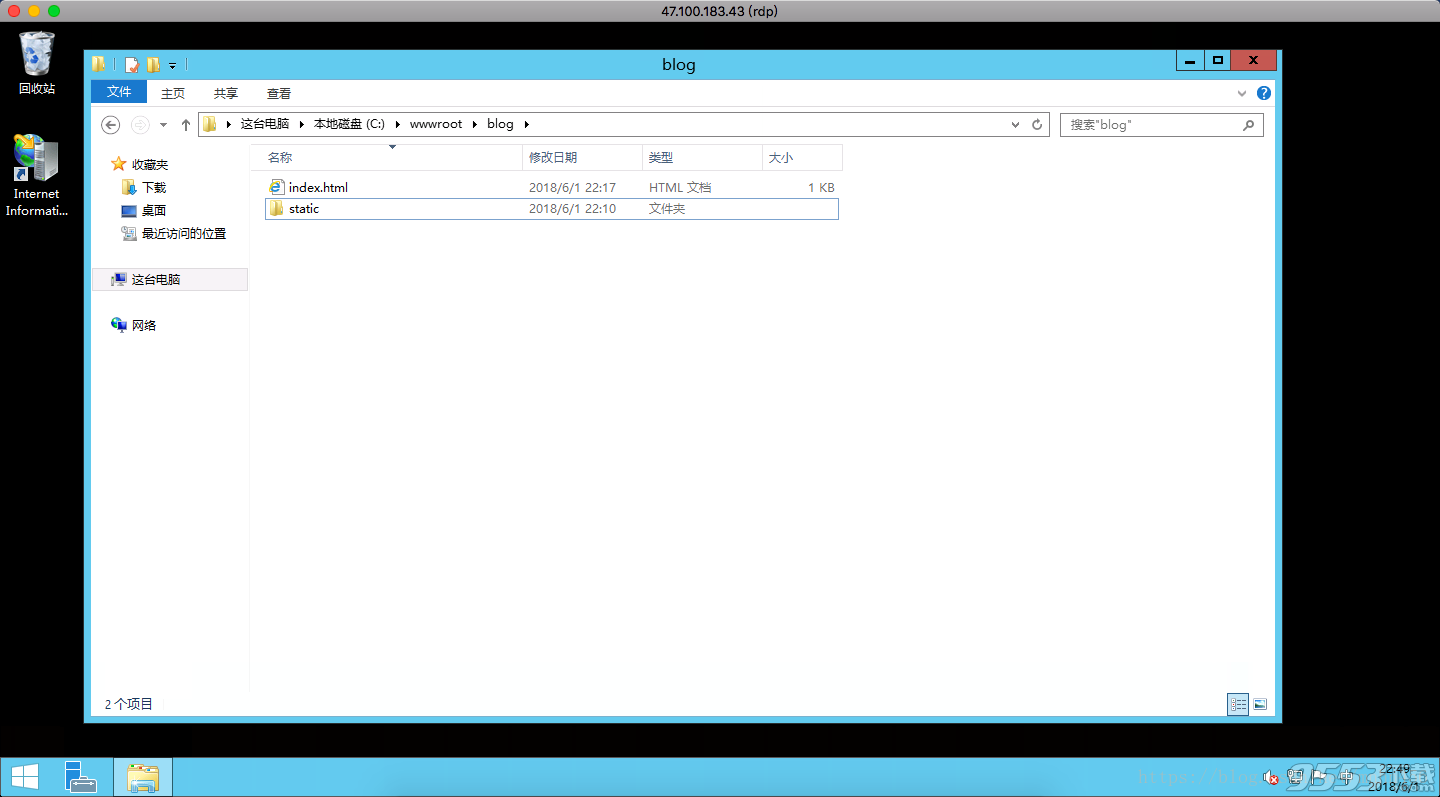Screen dimensions: 1440x797
Task: Click the search magnifier icon
Action: click(1248, 125)
